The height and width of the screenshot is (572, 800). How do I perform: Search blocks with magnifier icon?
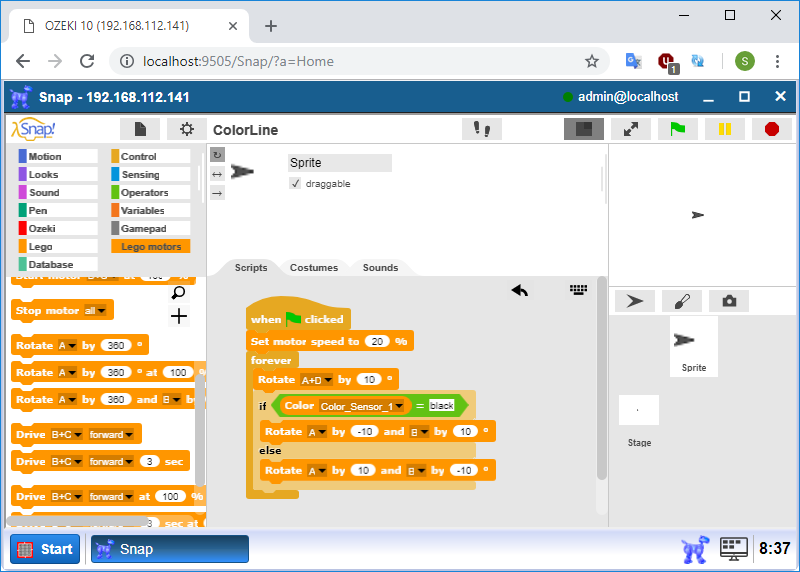pyautogui.click(x=179, y=292)
